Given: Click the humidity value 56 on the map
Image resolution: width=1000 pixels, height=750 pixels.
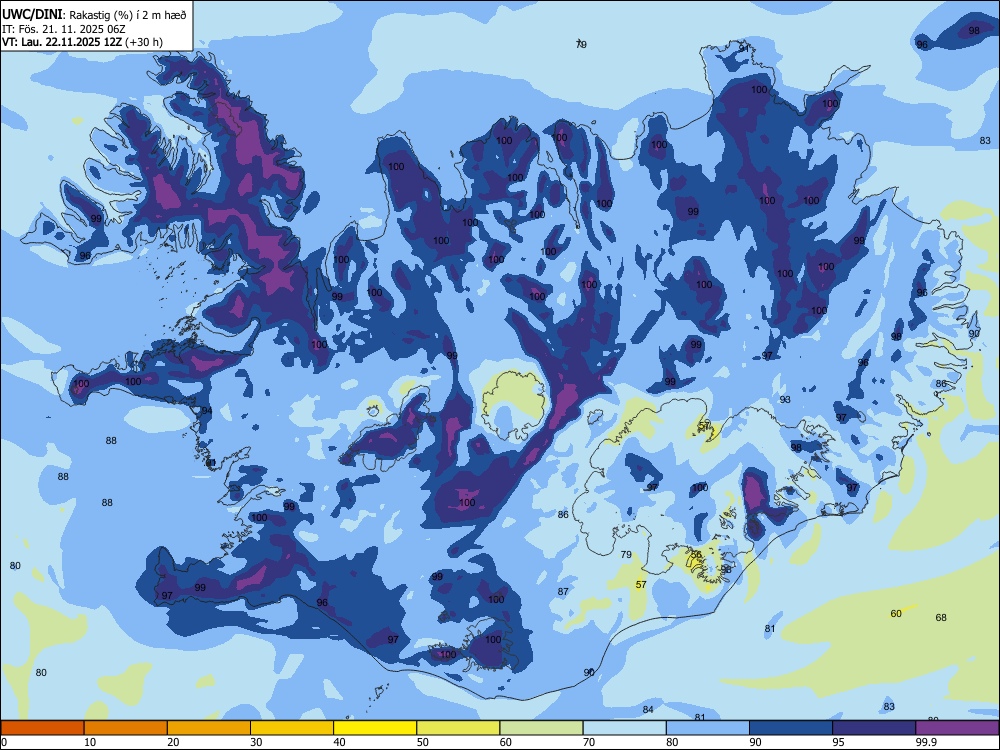Looking at the screenshot, I should pos(696,555).
